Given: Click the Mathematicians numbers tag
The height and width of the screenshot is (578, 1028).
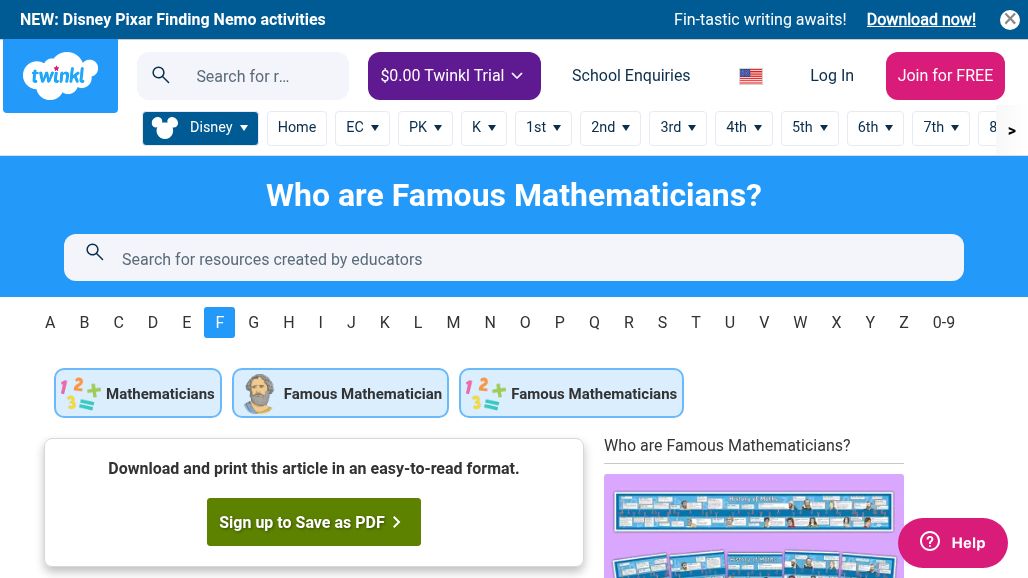Looking at the screenshot, I should (x=138, y=394).
